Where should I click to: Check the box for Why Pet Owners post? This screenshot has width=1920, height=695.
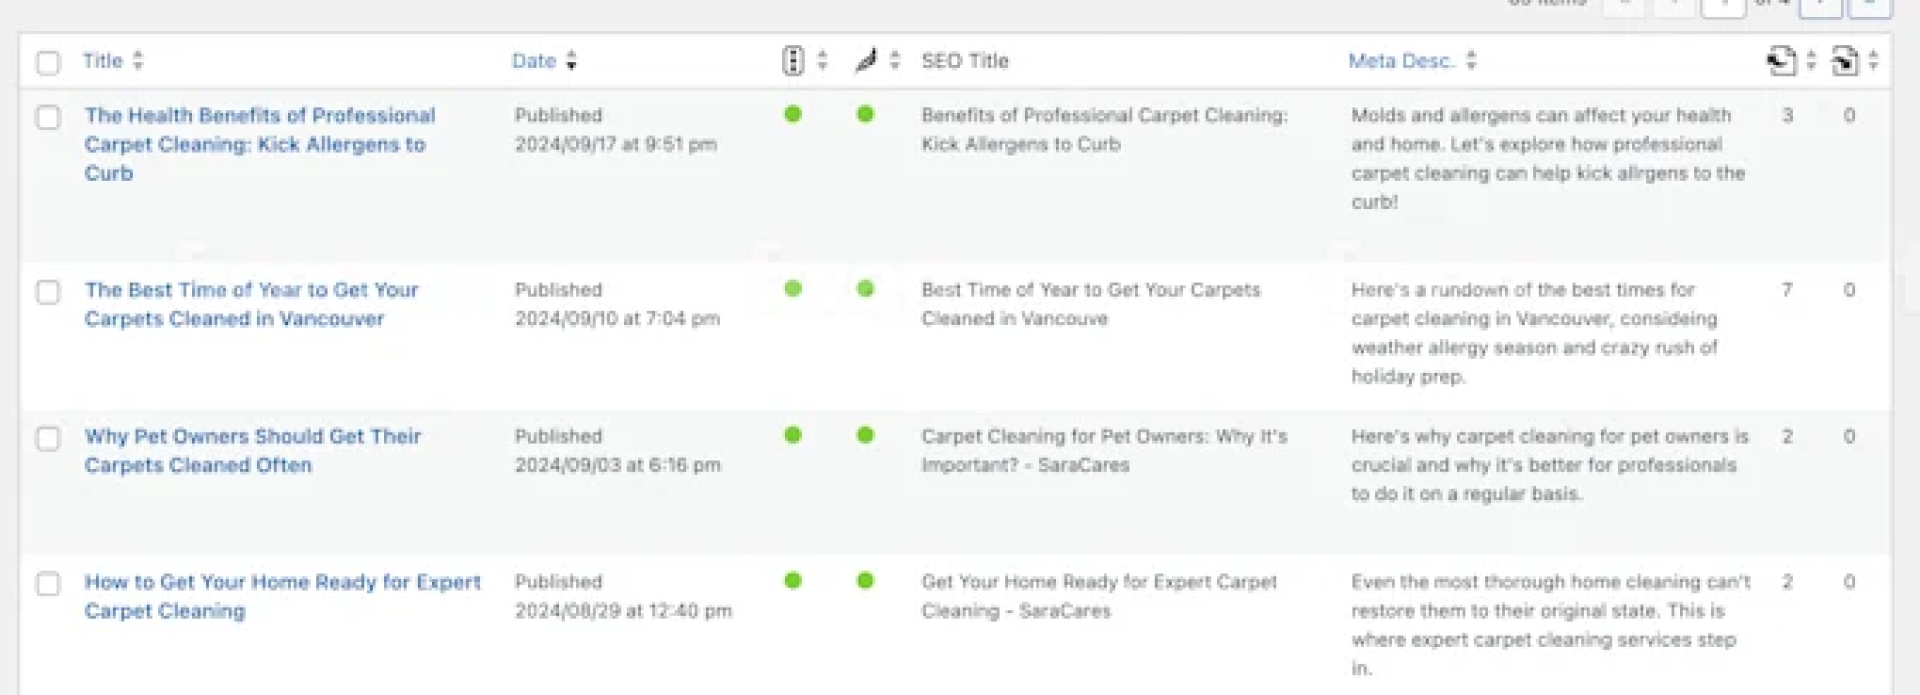coord(48,438)
